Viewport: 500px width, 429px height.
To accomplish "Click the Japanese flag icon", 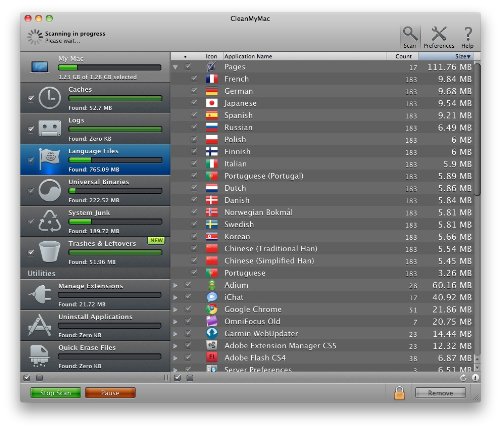I will click(212, 103).
